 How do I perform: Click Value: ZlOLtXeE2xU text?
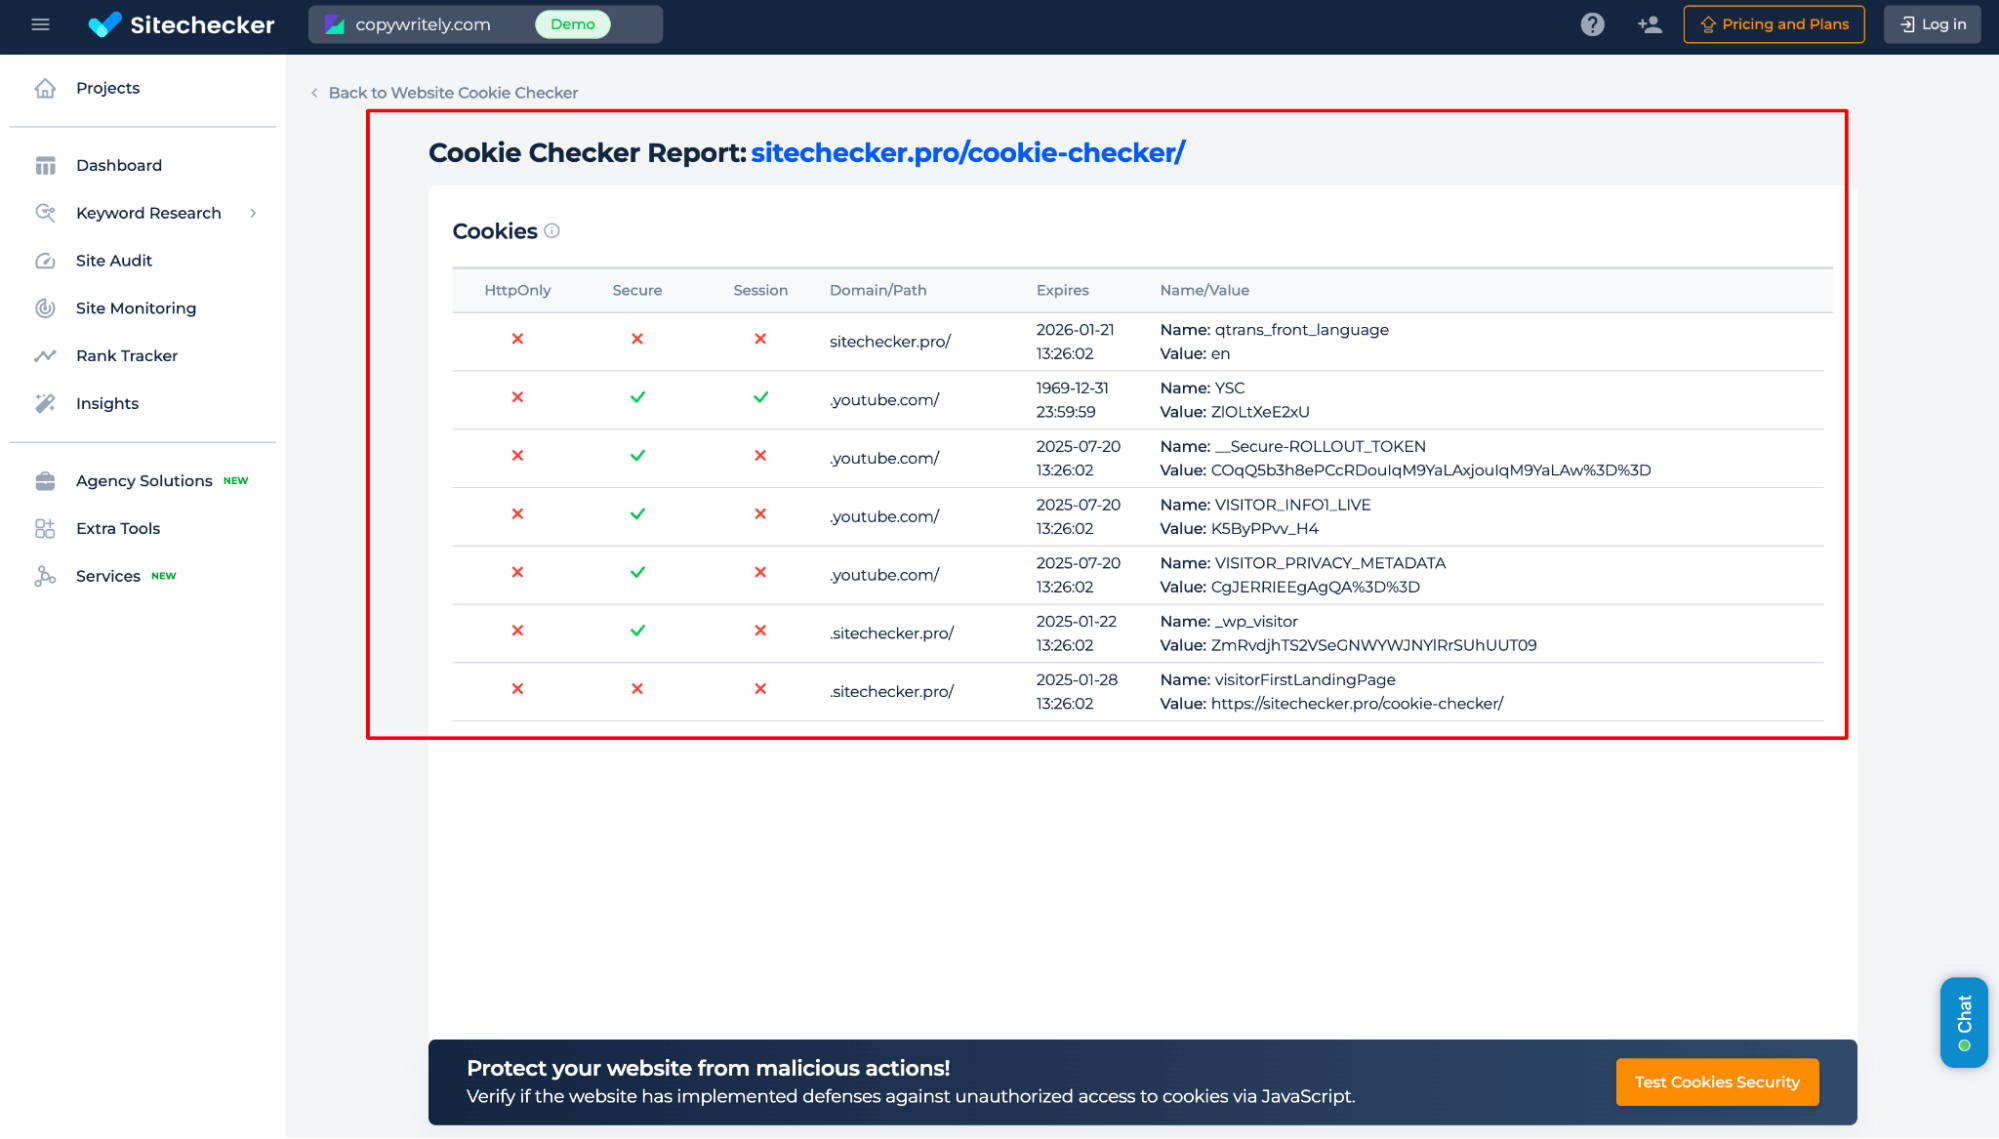tap(1234, 412)
